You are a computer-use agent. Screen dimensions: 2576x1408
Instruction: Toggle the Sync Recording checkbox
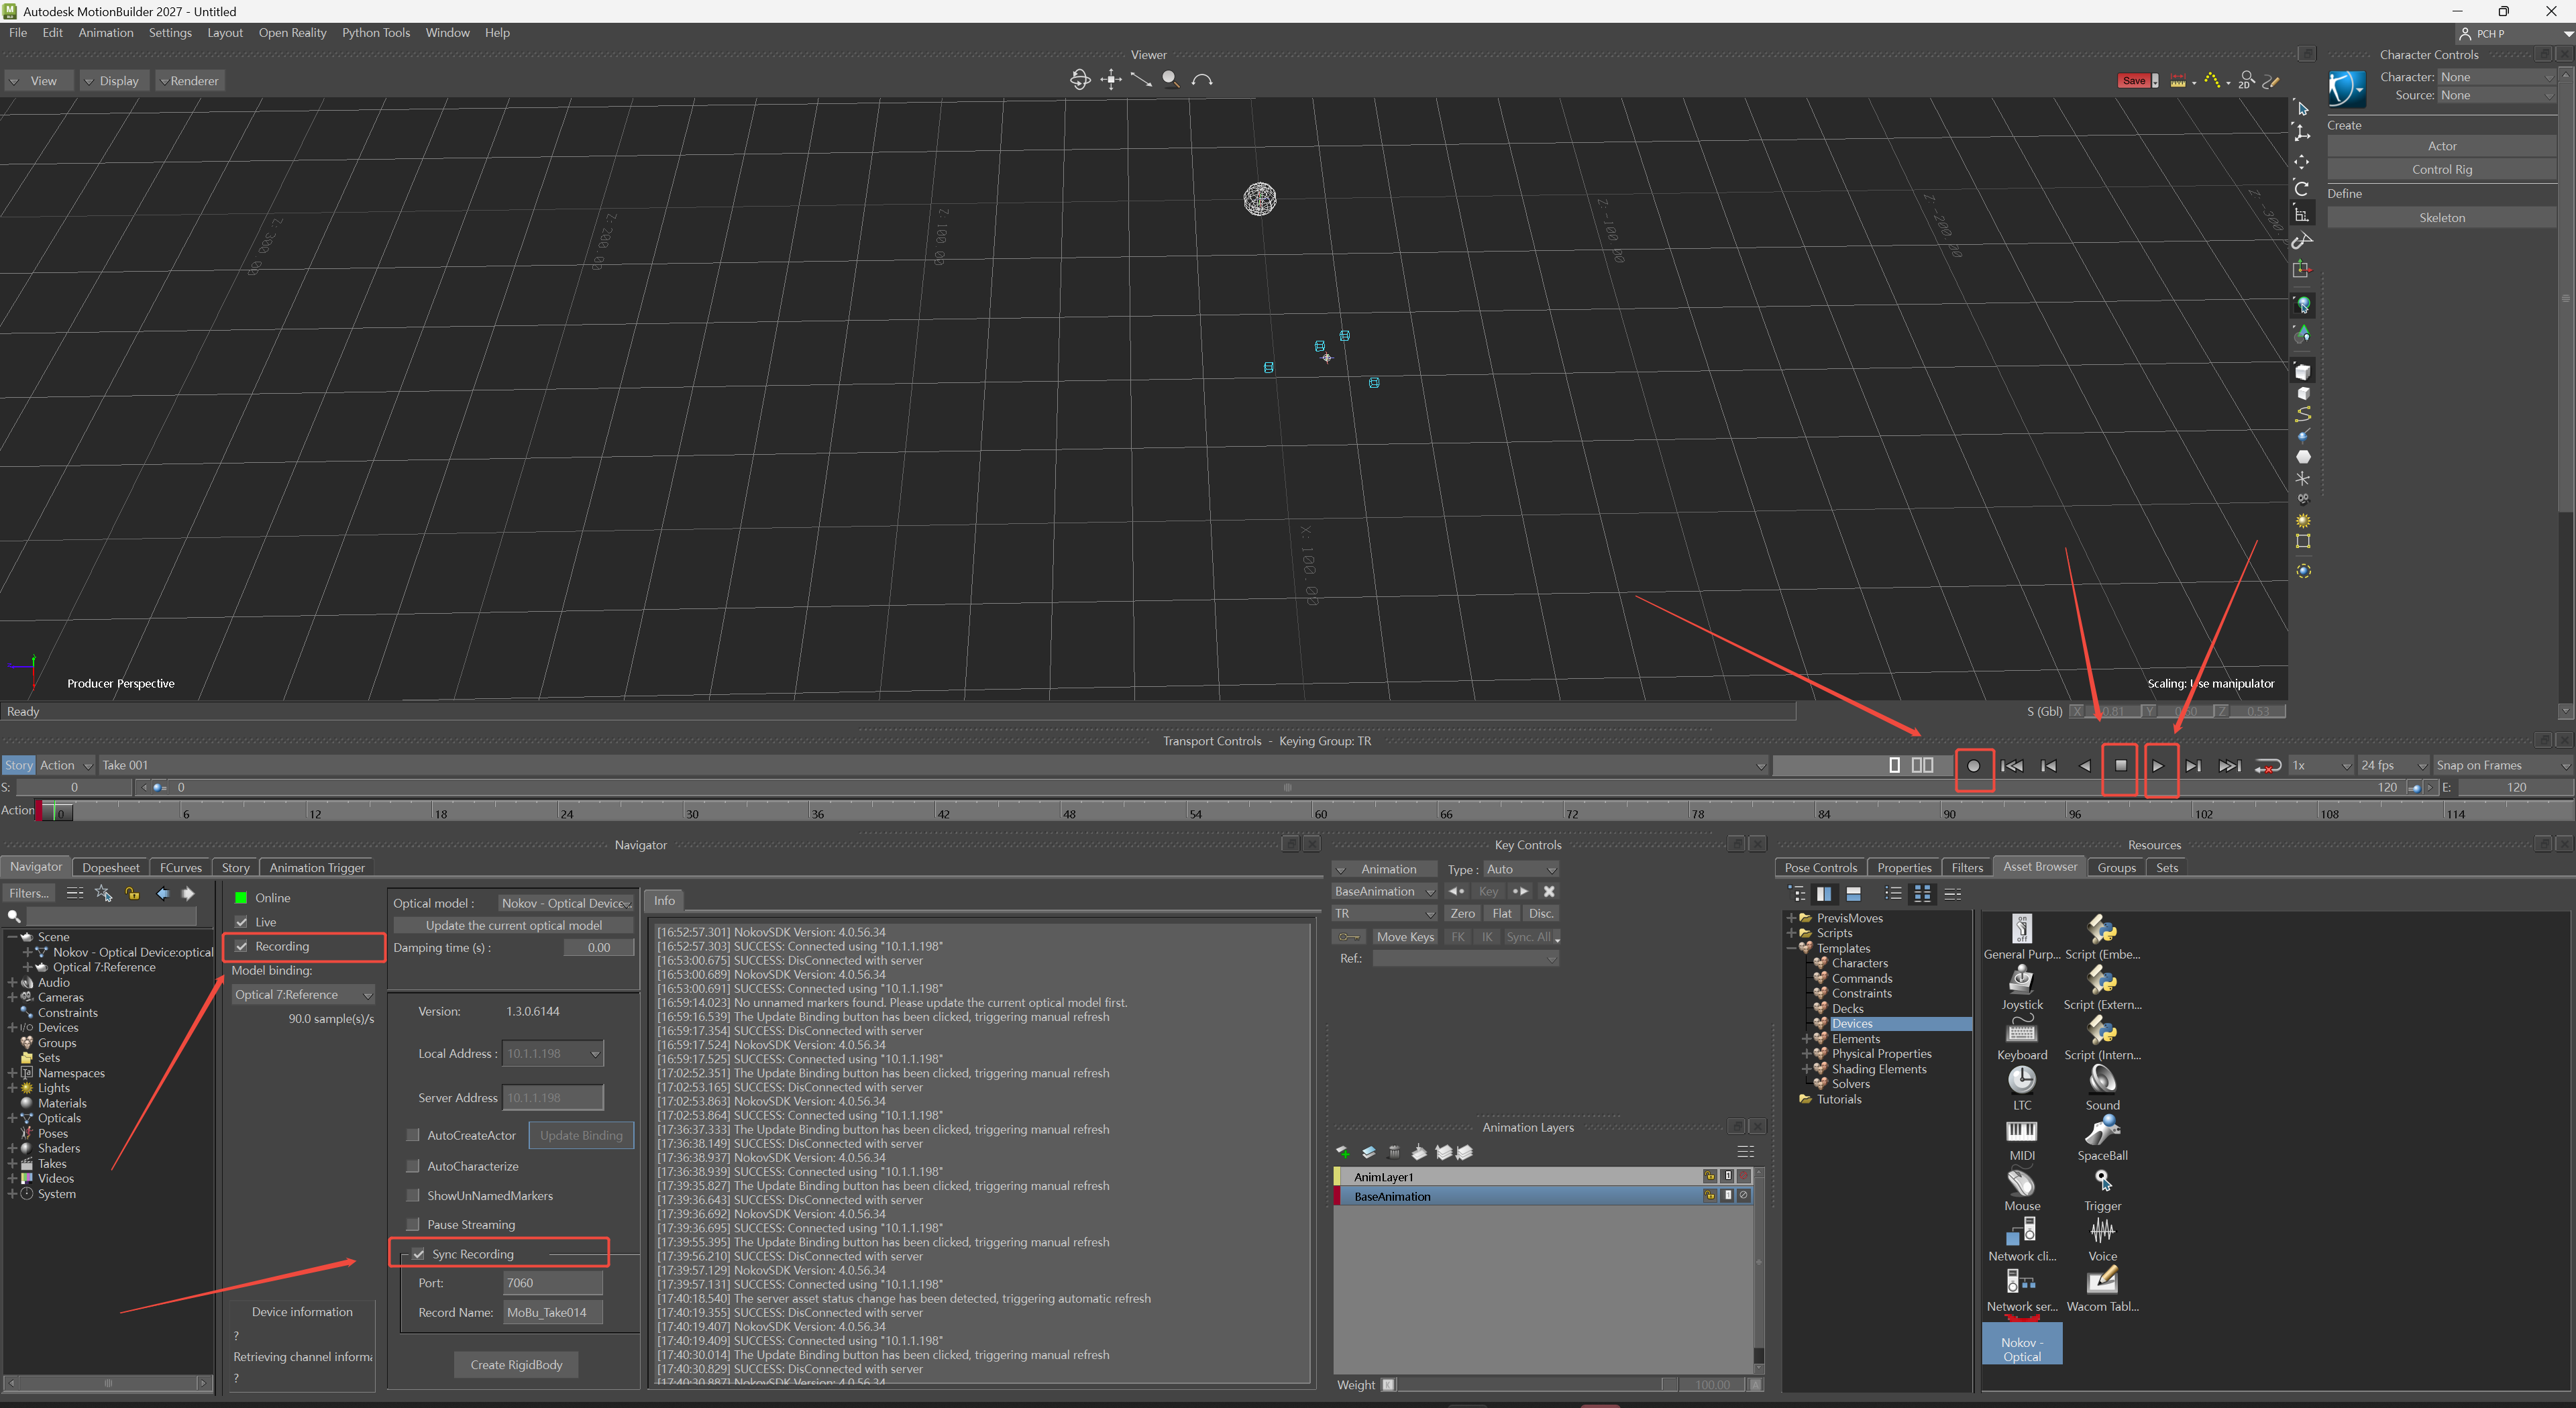point(418,1254)
